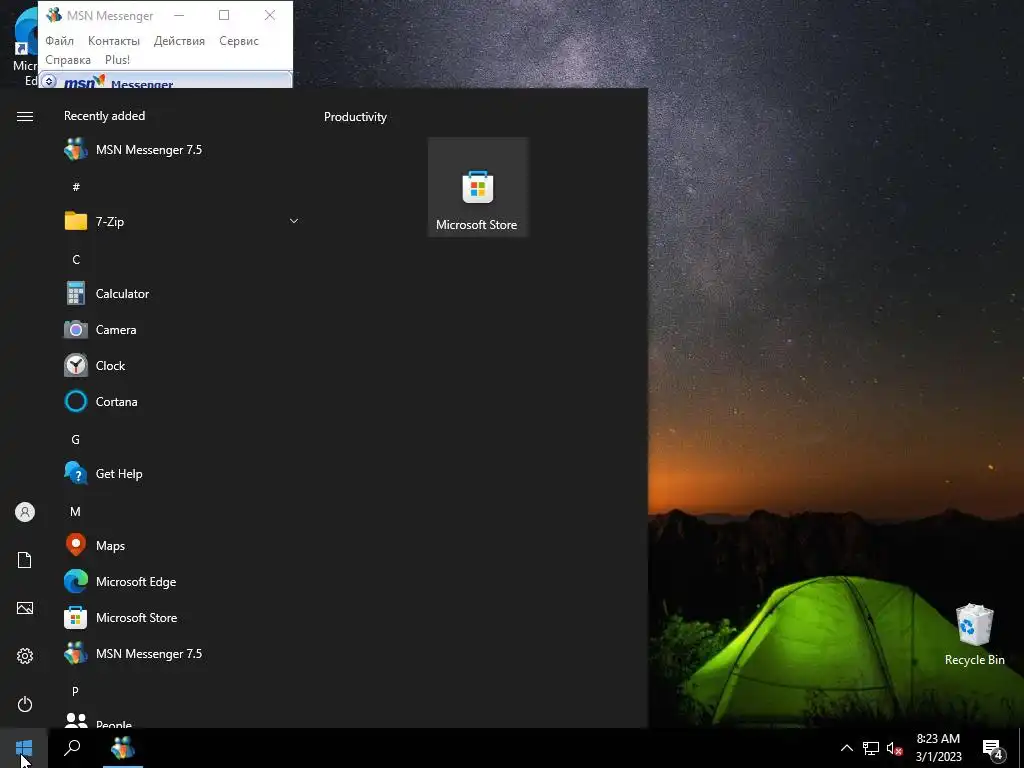Image resolution: width=1024 pixels, height=768 pixels.
Task: Click the Microsoft Store tile in Productivity
Action: click(477, 187)
